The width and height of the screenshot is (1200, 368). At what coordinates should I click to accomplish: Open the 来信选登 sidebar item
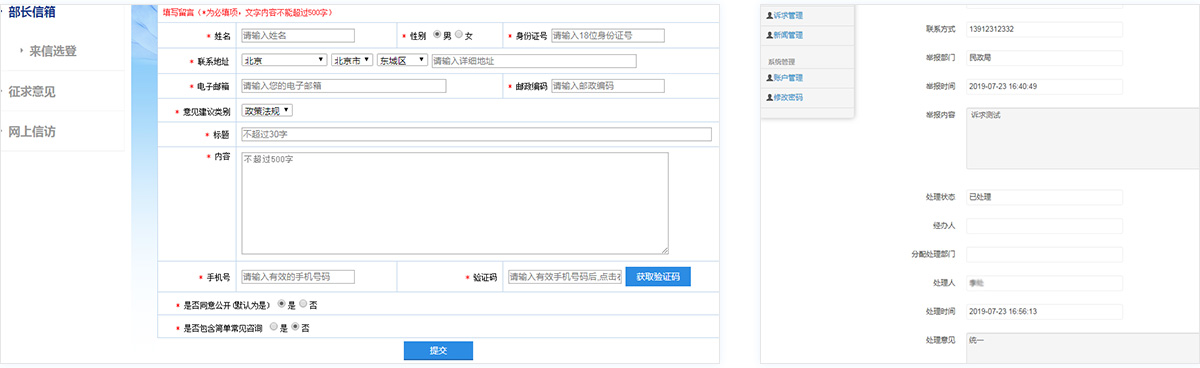coord(53,50)
